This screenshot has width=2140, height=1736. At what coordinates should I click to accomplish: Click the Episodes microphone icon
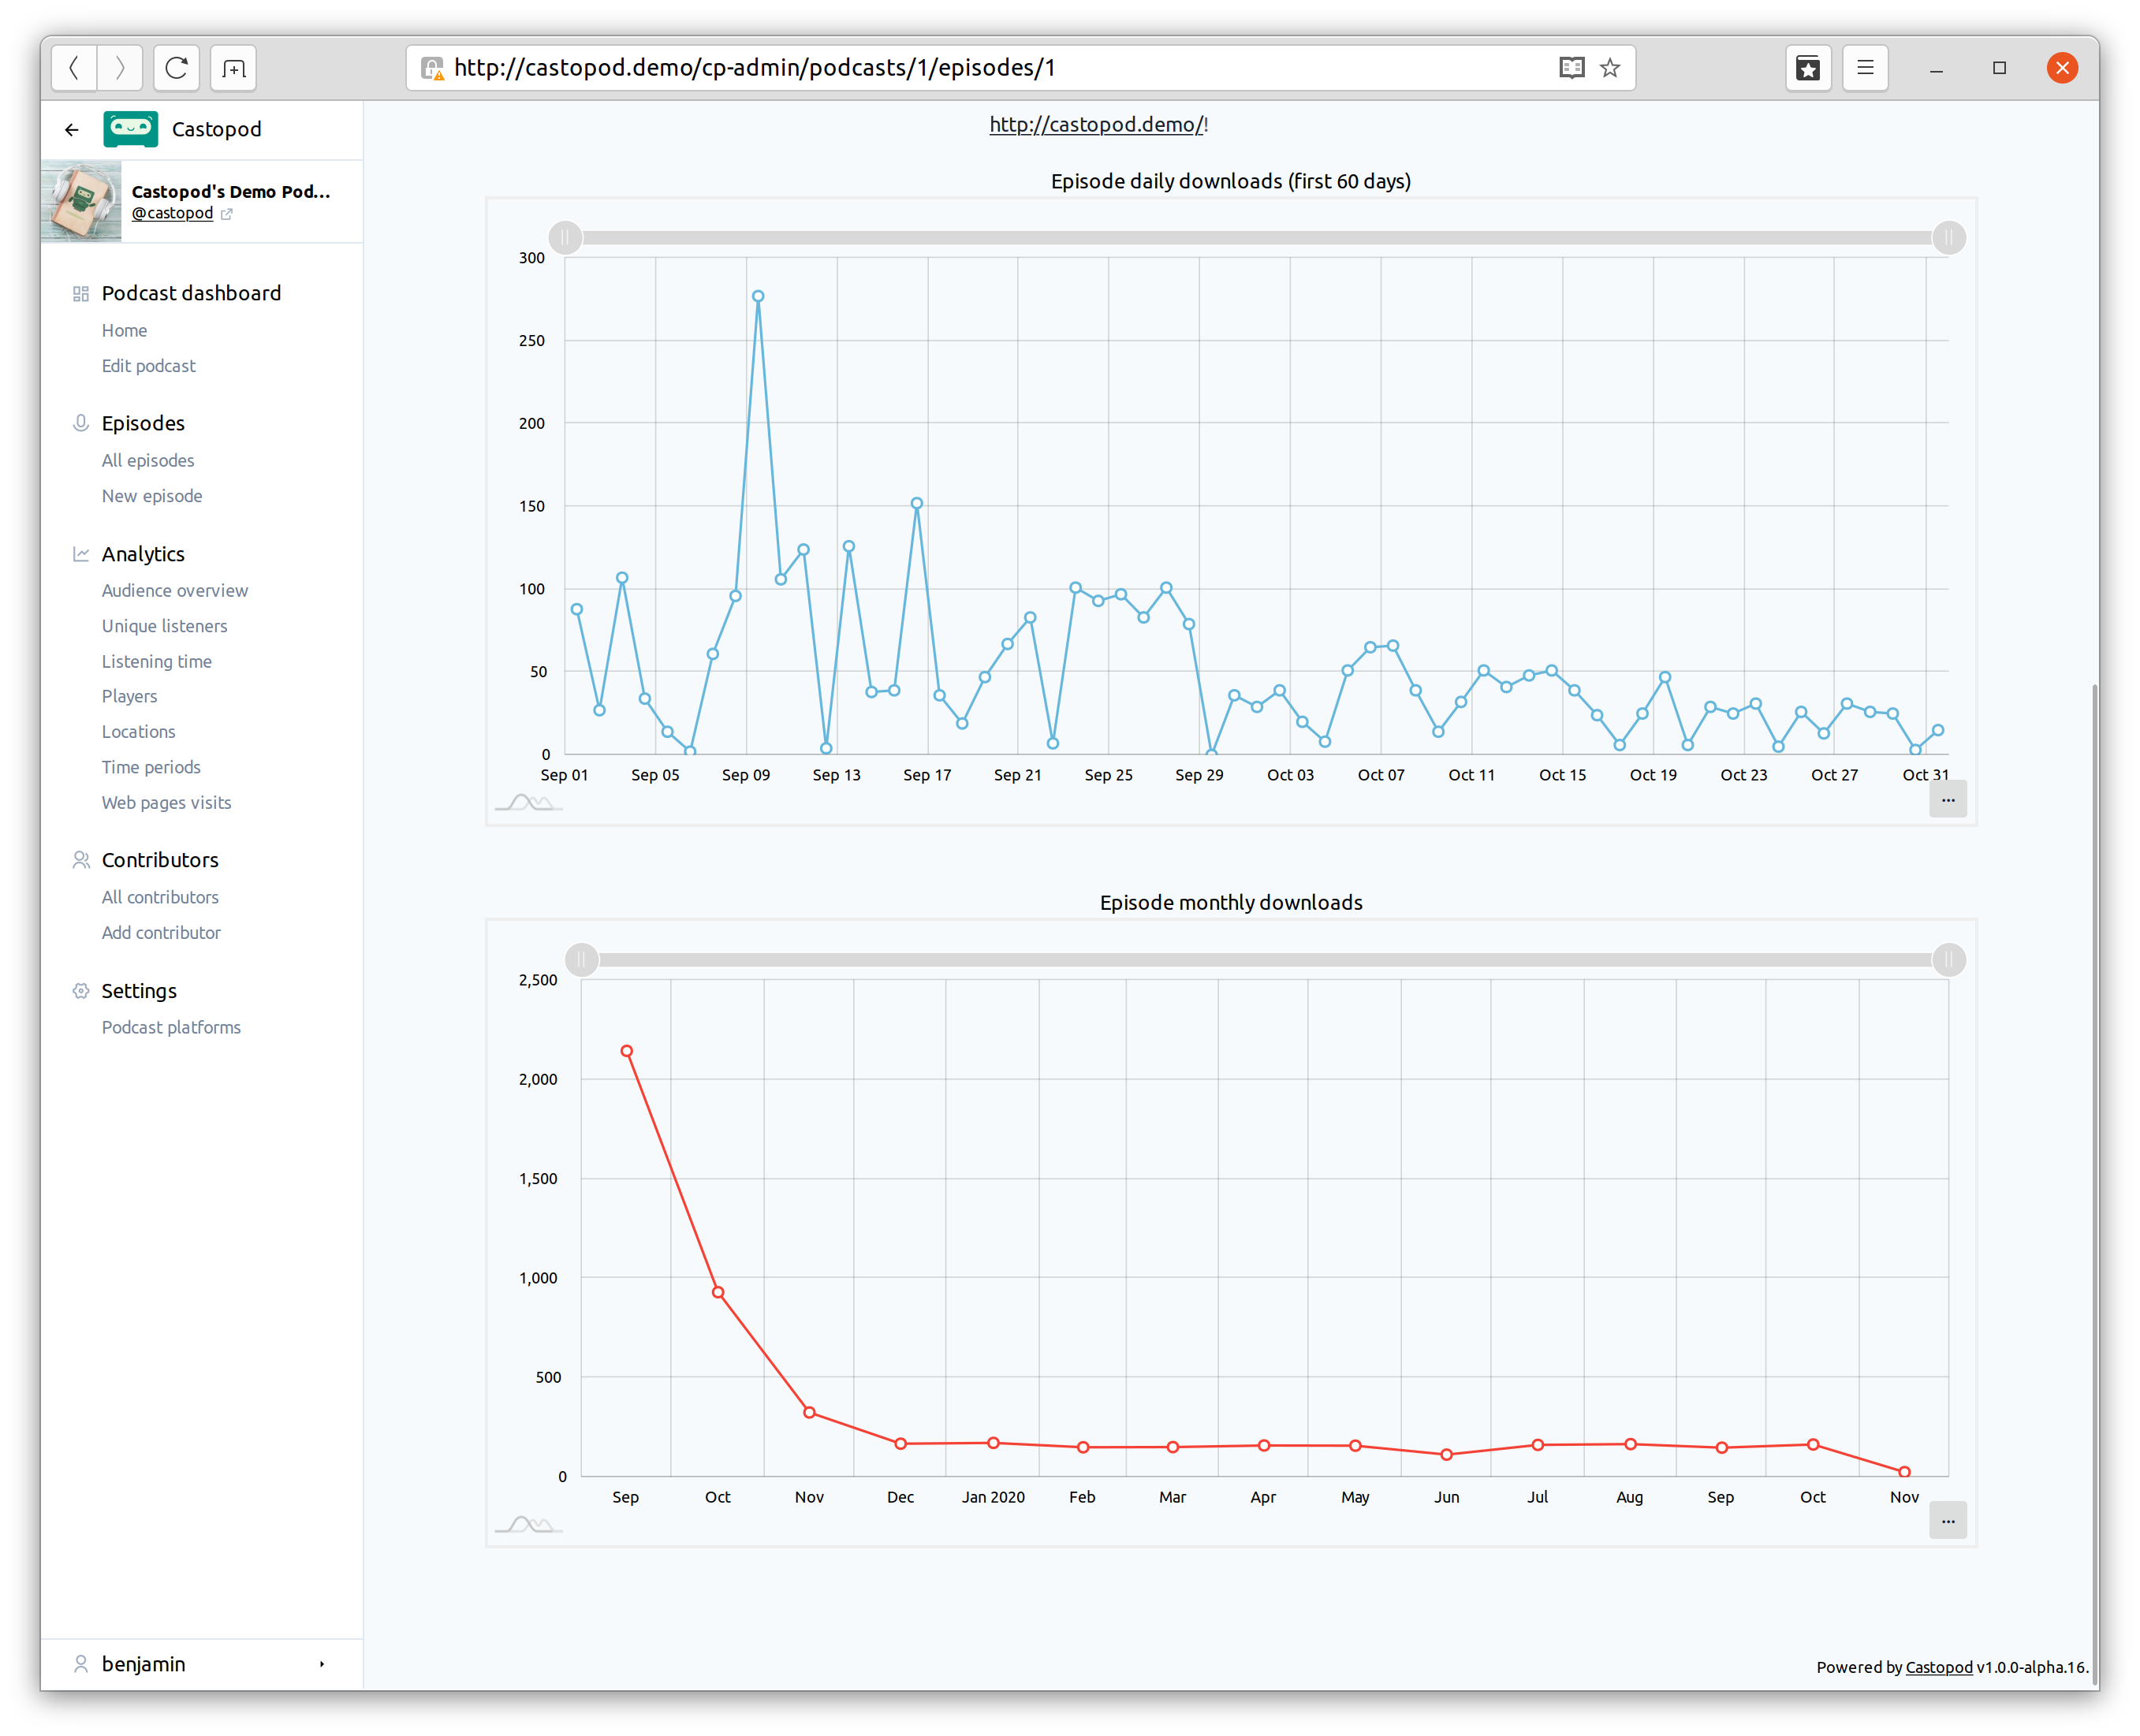pos(81,424)
